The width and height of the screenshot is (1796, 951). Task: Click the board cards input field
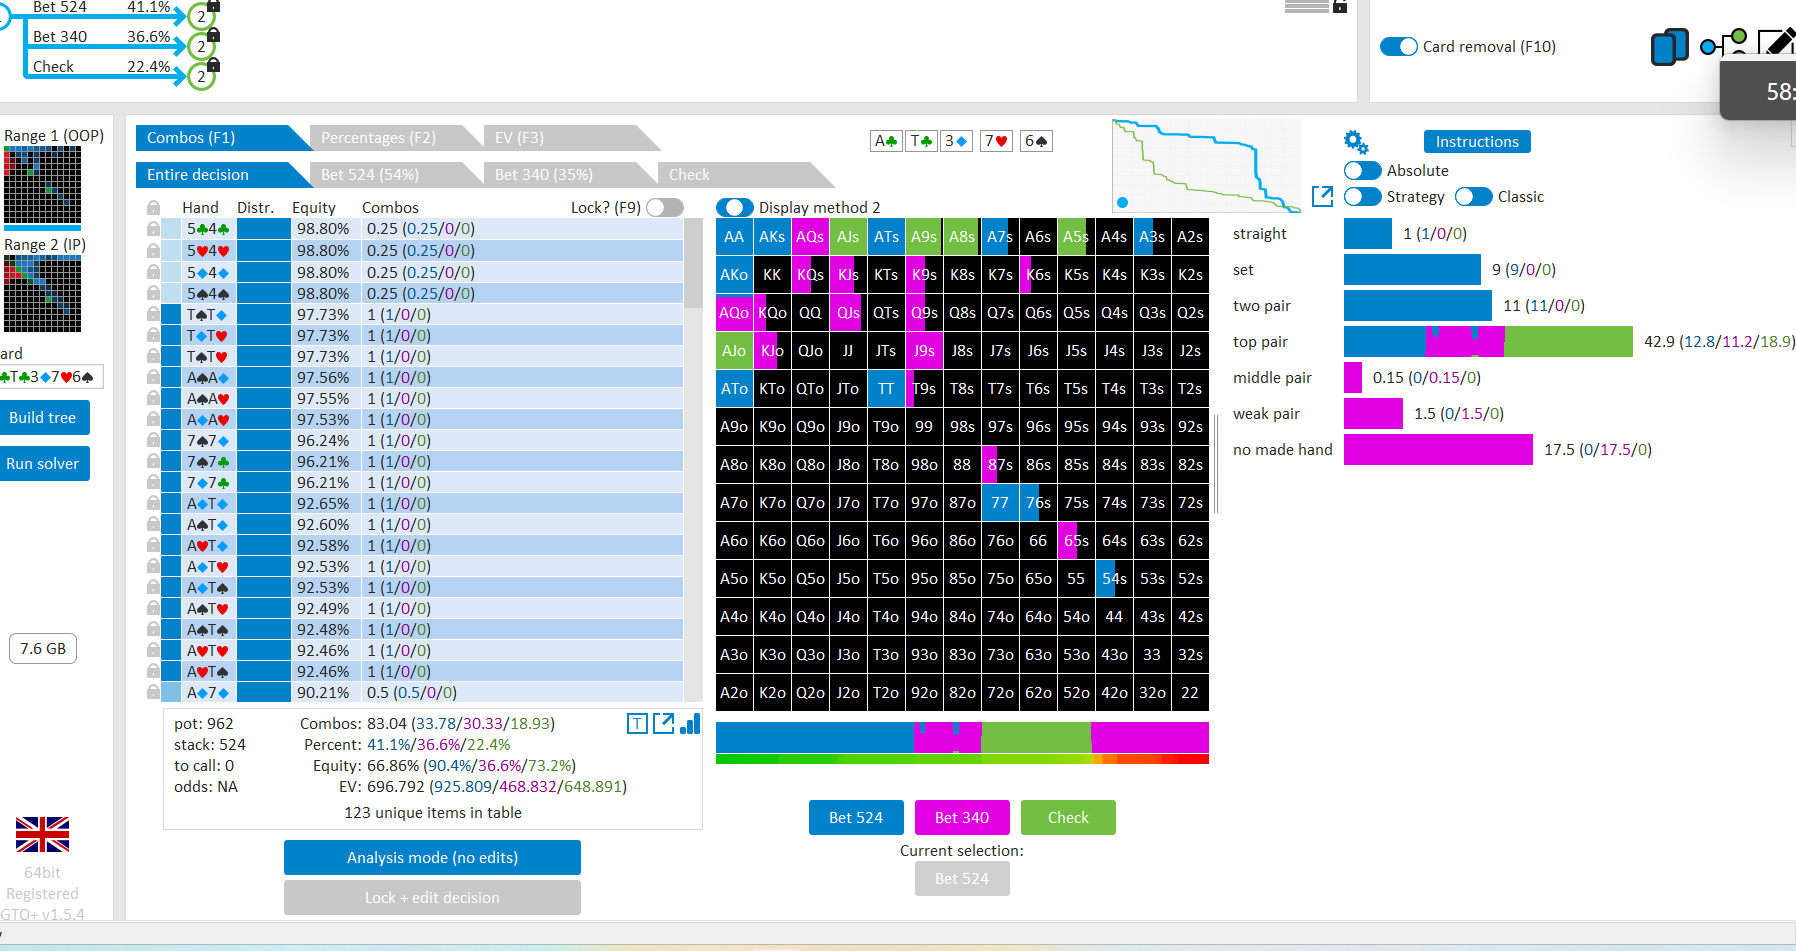[50, 377]
